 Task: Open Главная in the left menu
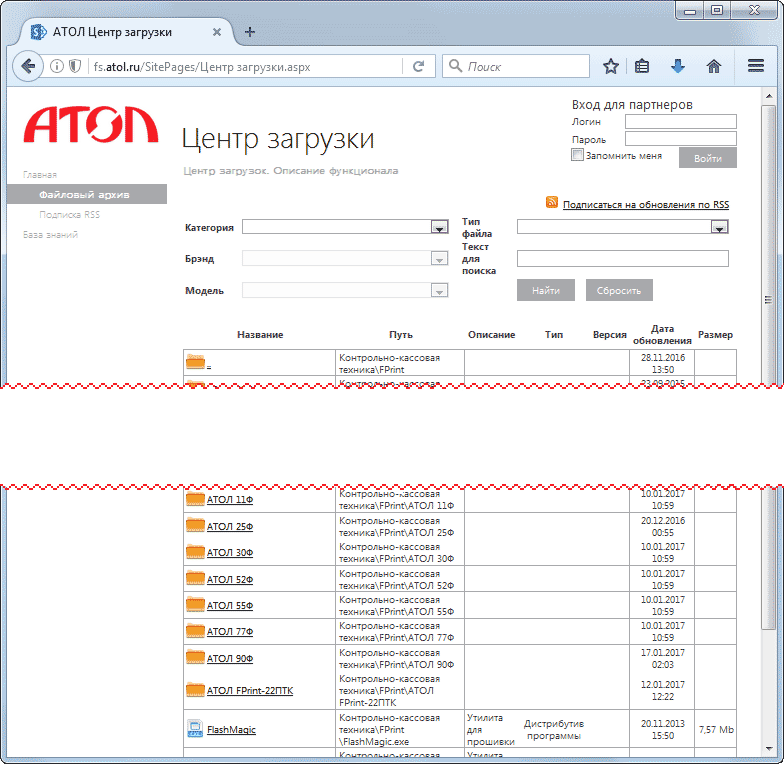[40, 174]
